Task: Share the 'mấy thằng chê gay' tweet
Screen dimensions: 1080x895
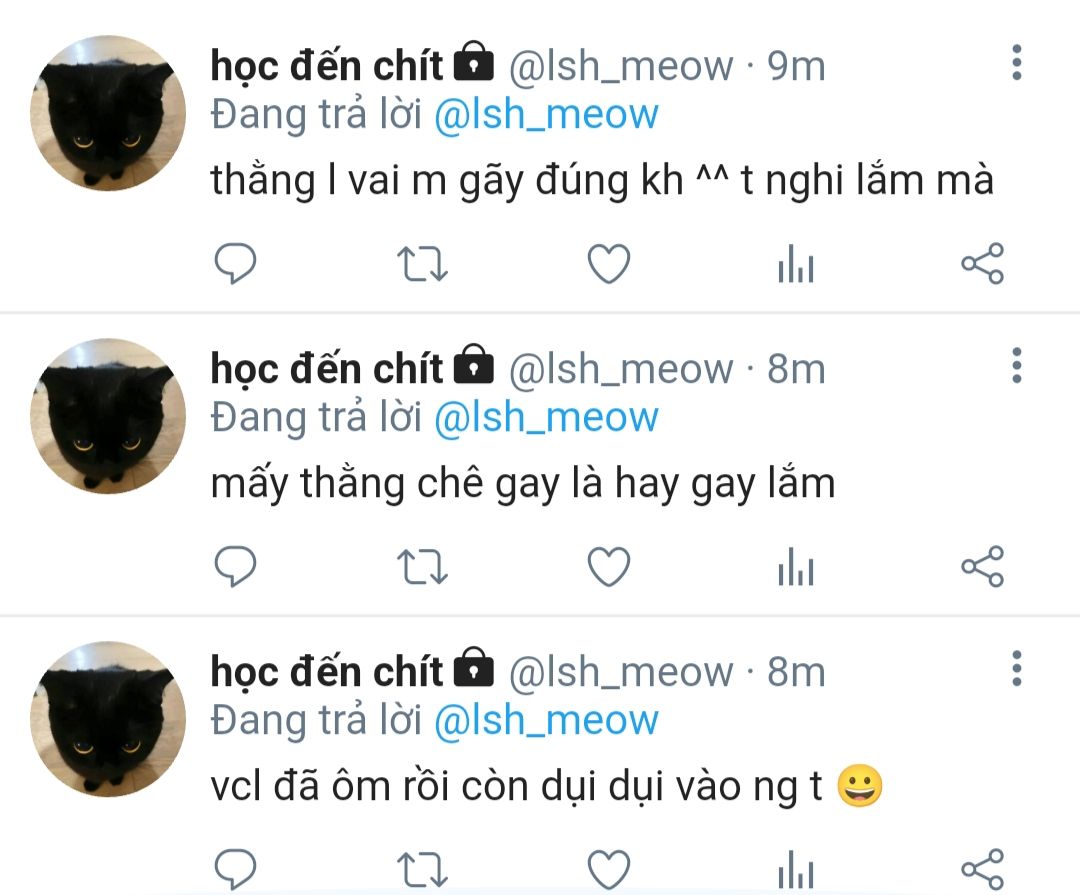Action: click(983, 567)
